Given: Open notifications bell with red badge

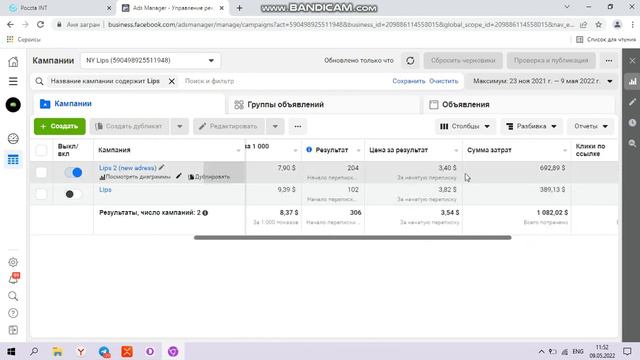Looking at the screenshot, I should (13, 279).
